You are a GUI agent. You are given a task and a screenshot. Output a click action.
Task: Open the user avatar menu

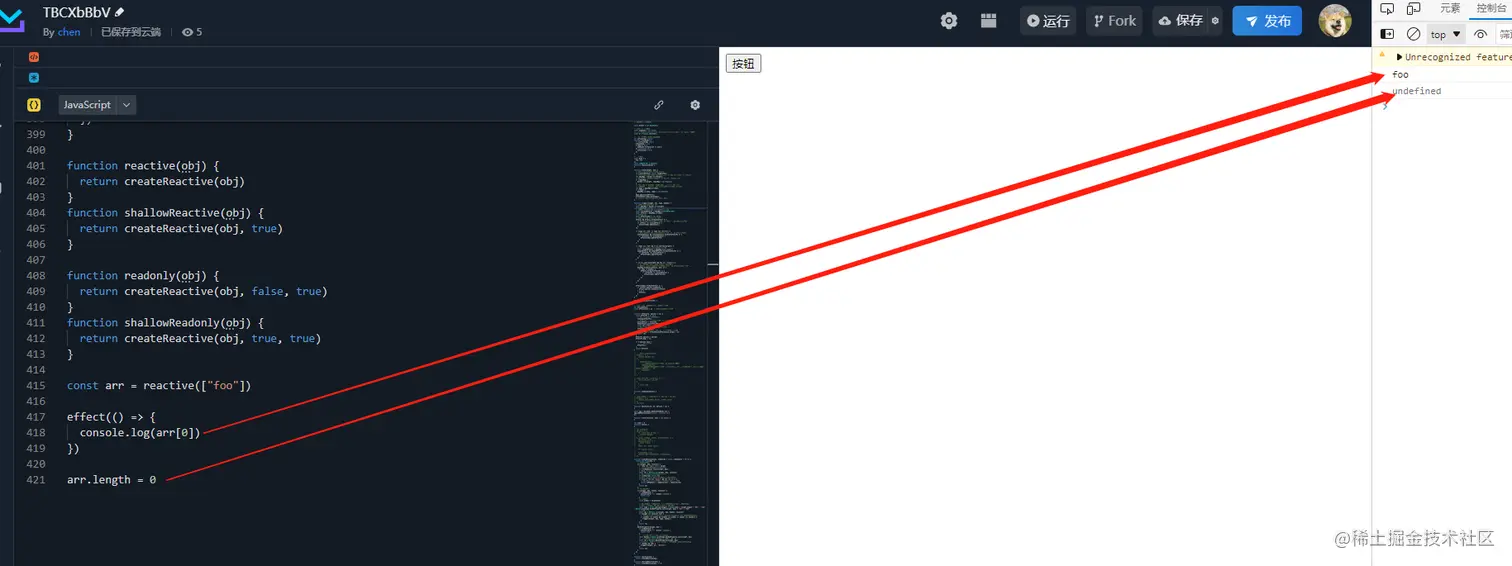(1335, 21)
